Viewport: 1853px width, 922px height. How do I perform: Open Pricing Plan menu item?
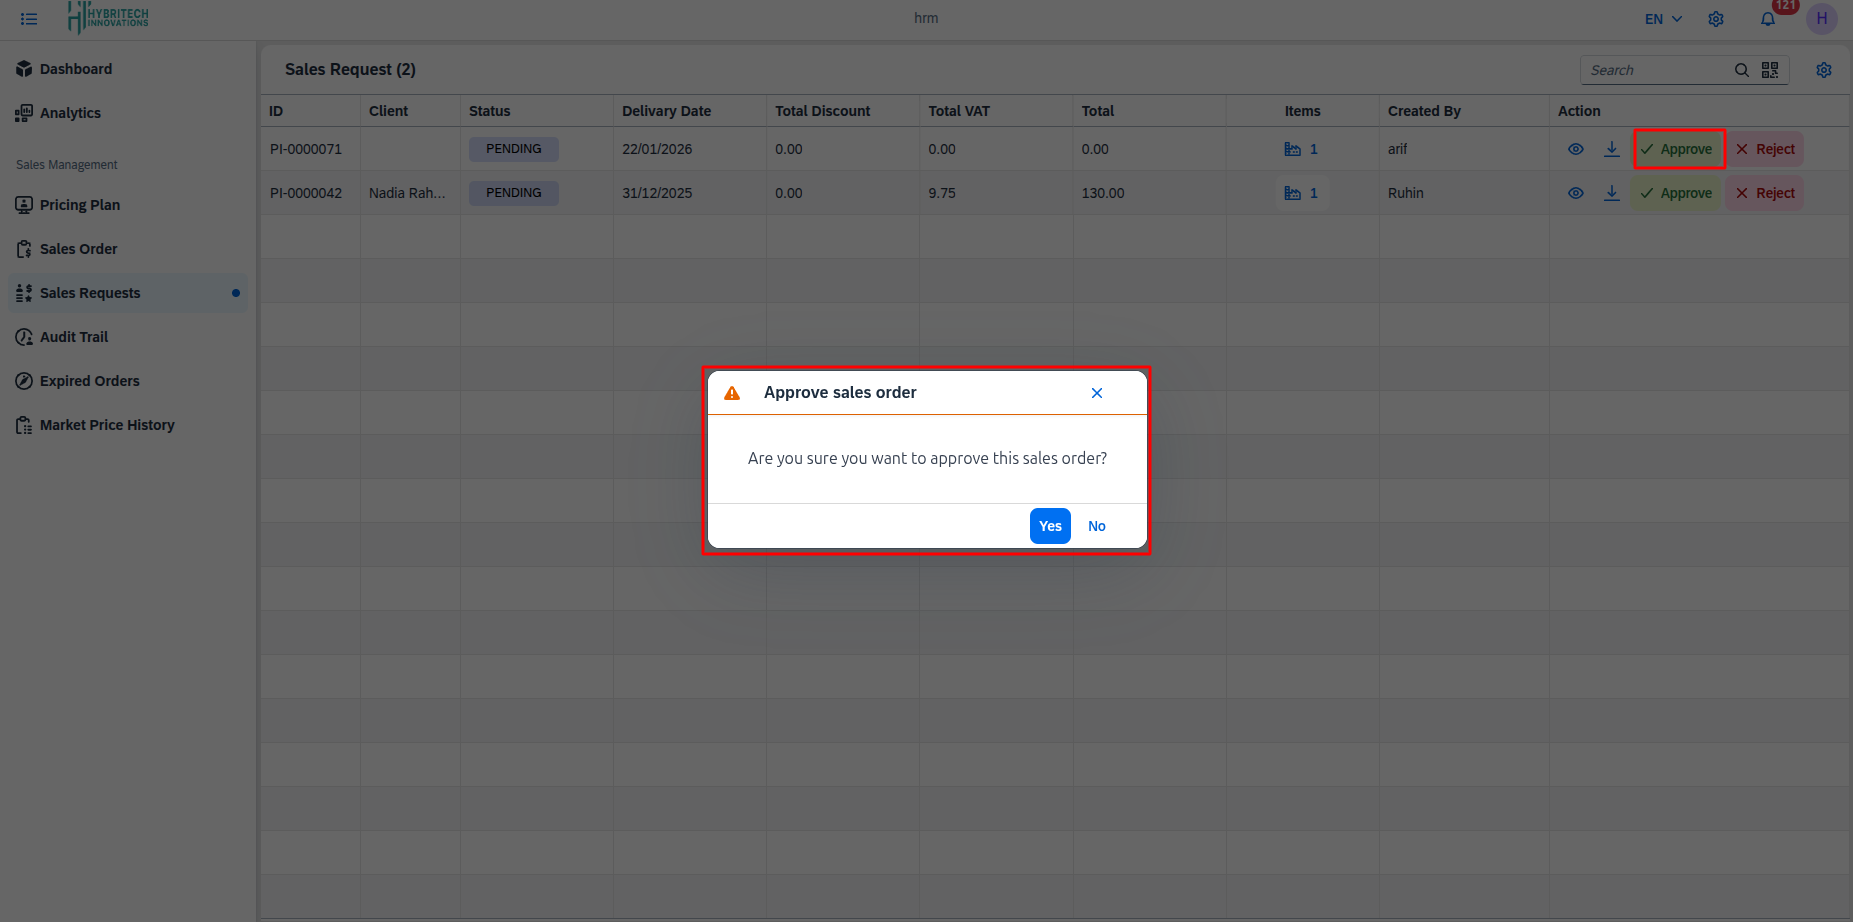point(80,205)
